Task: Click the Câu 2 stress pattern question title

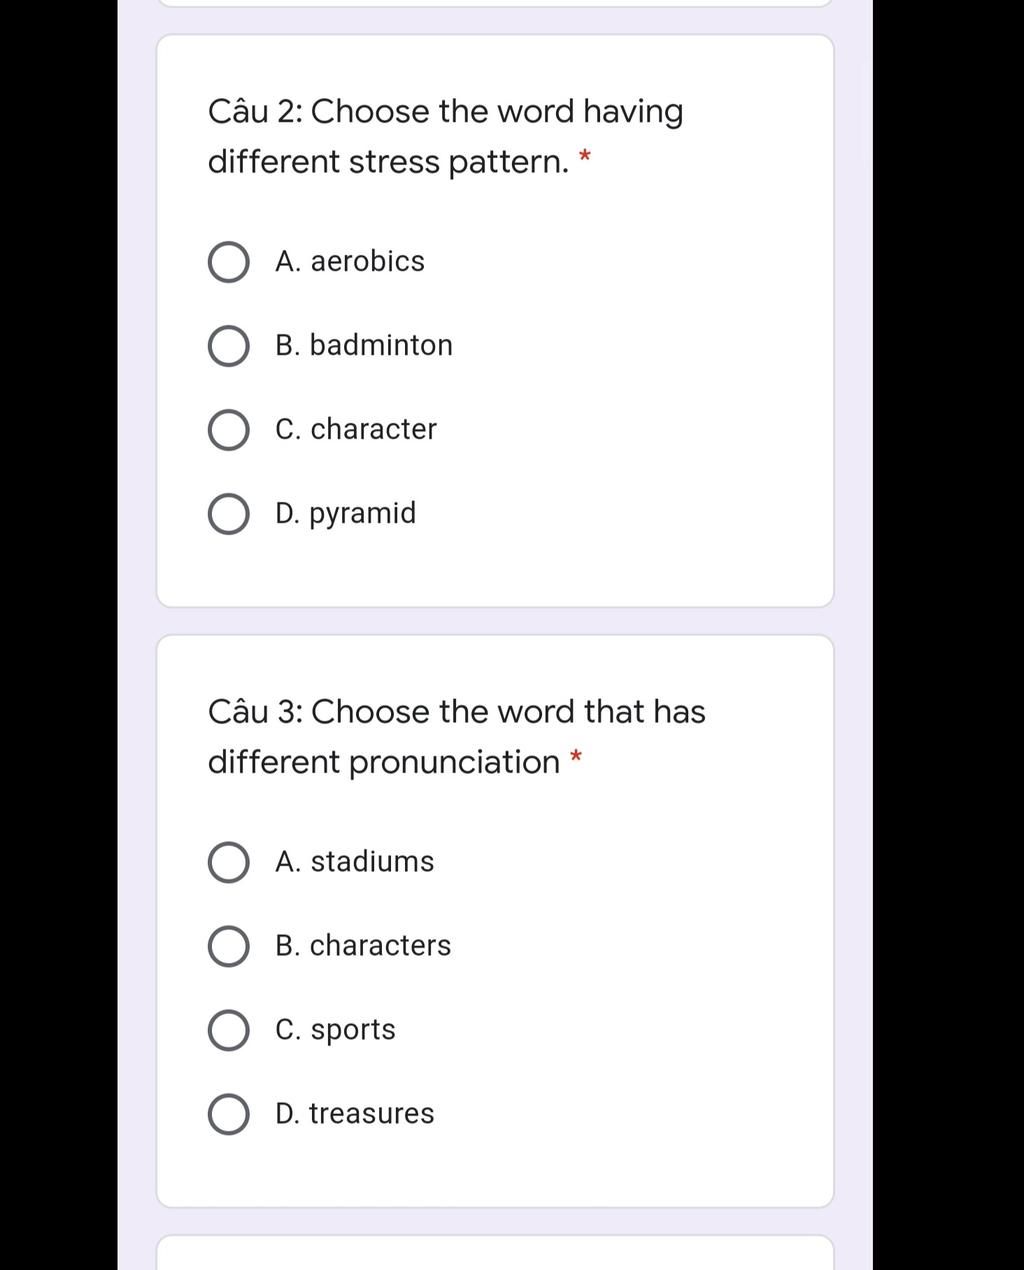Action: pyautogui.click(x=446, y=136)
